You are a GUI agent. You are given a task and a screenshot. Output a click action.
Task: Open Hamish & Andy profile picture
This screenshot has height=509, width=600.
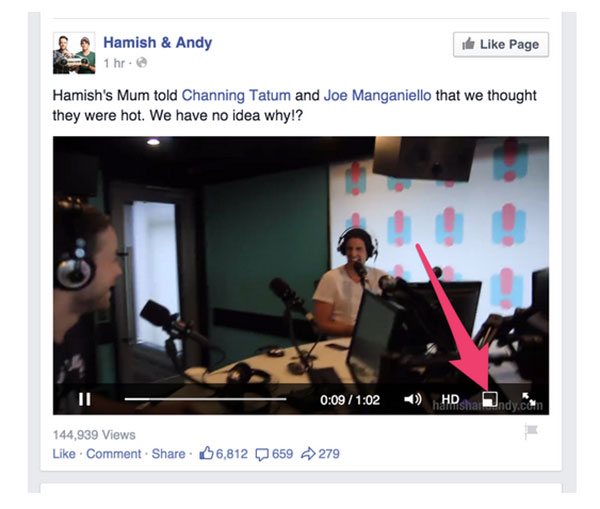tap(74, 53)
